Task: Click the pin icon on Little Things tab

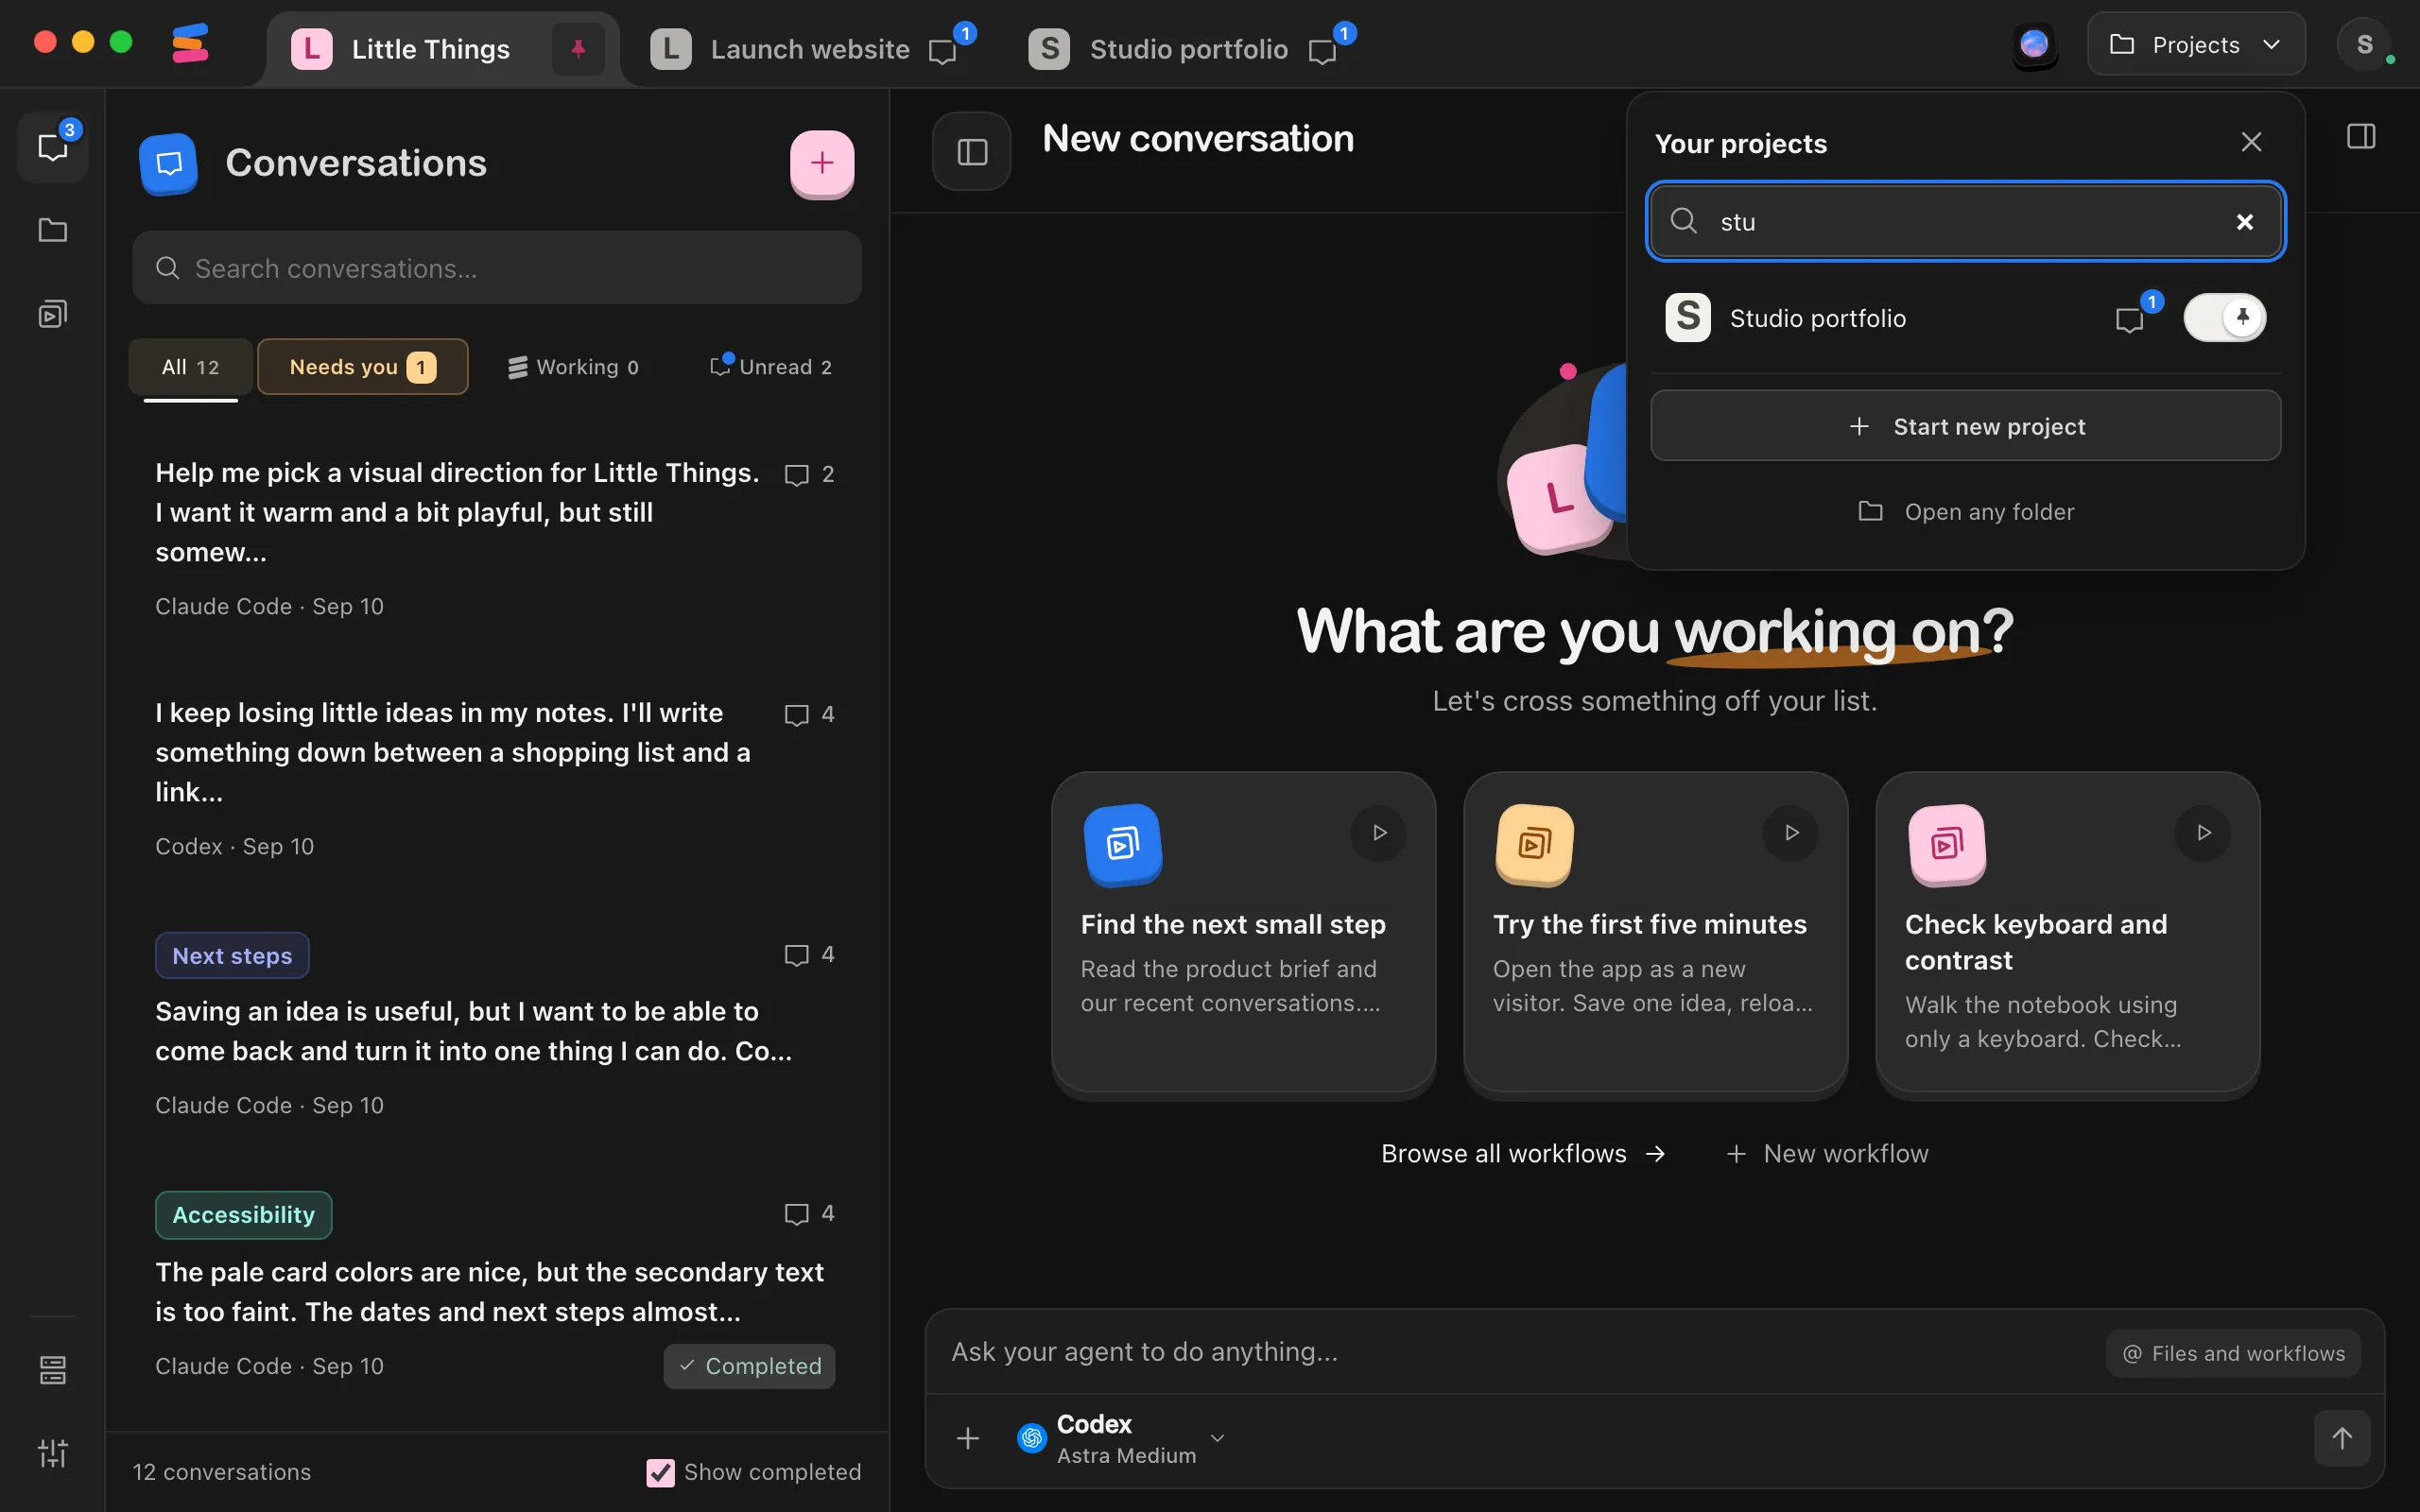Action: pyautogui.click(x=578, y=48)
